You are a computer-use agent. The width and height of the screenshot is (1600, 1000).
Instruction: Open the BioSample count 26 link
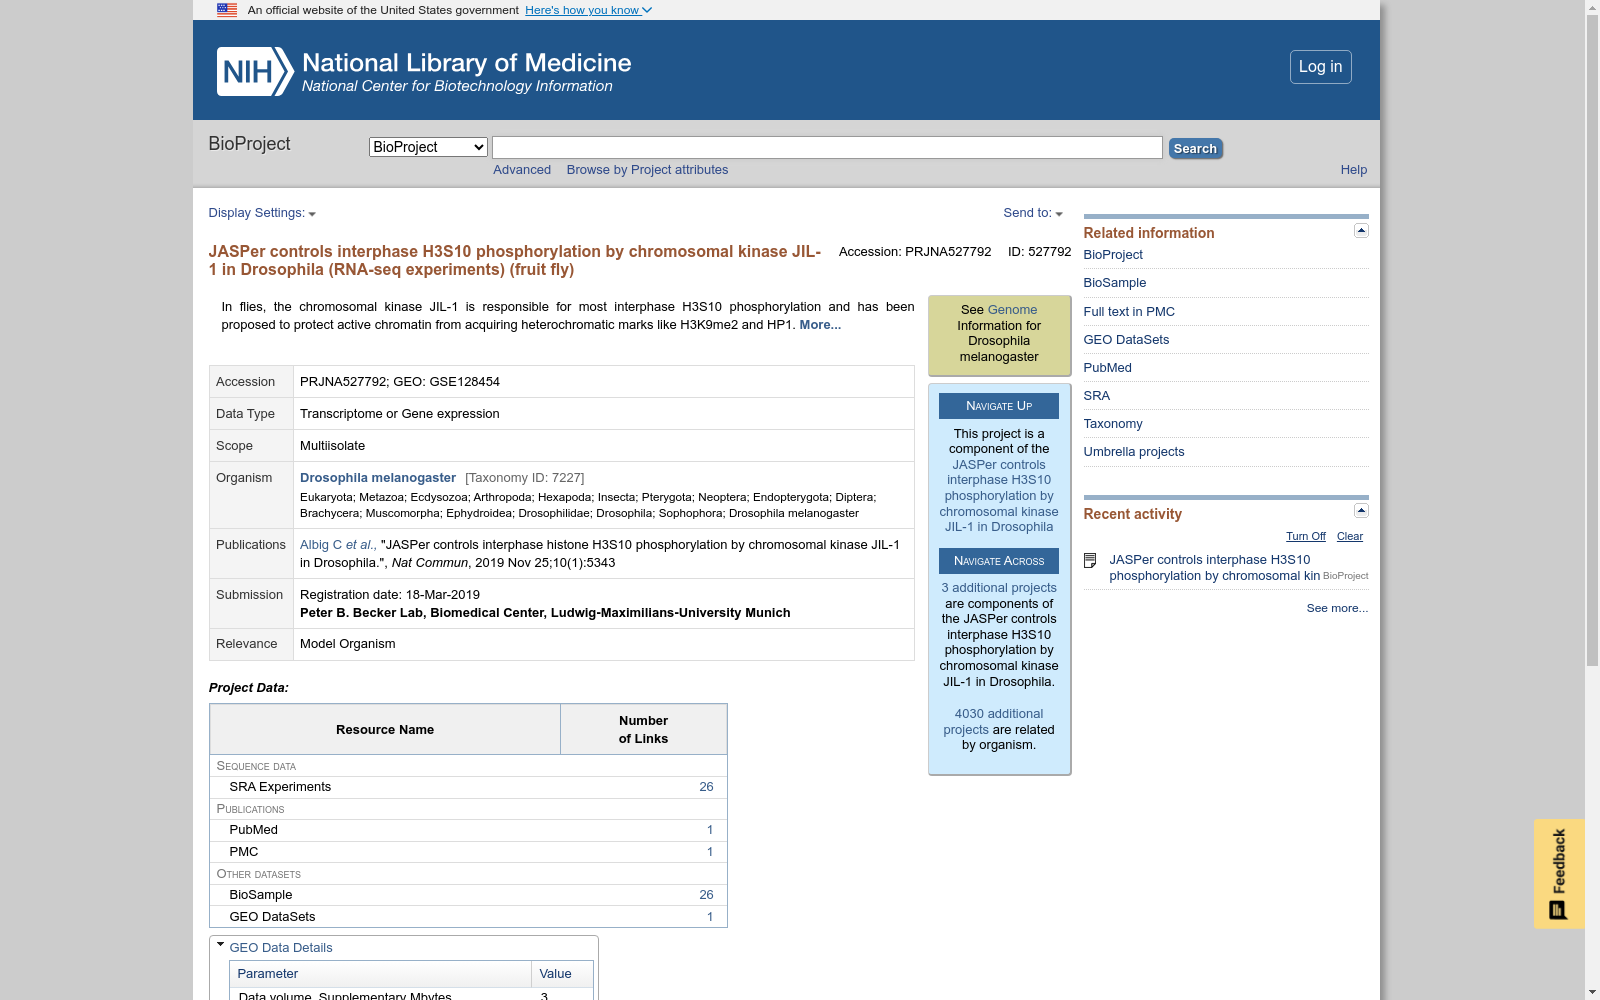[x=706, y=895]
